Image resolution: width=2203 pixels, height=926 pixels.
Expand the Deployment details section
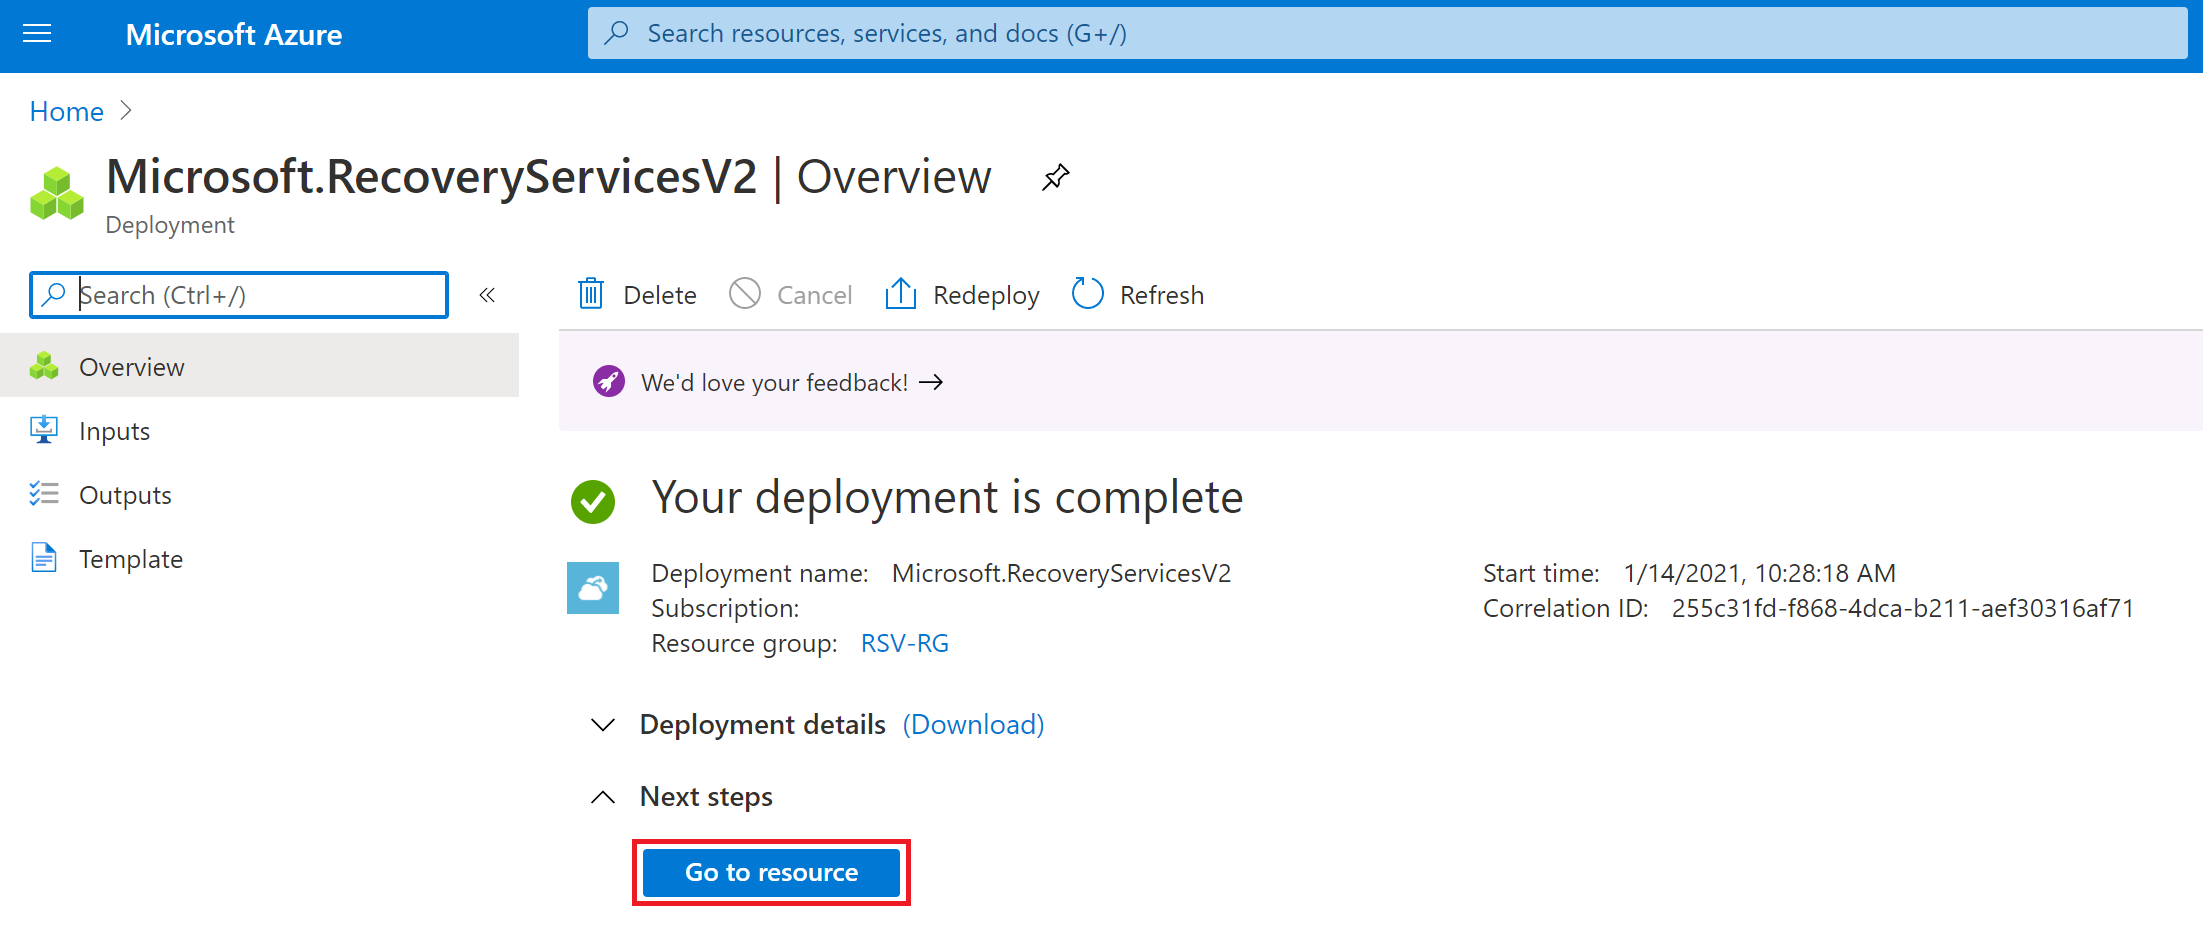pos(602,725)
